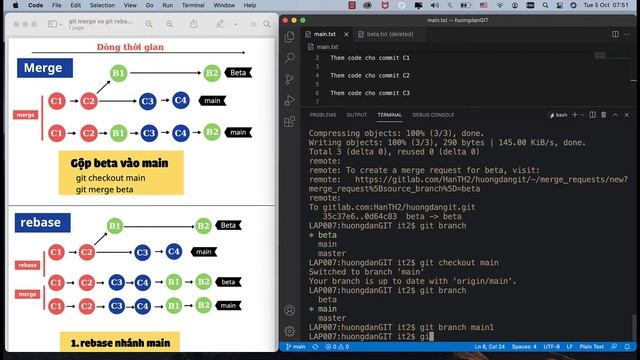Screen dimensions: 640x360
Task: Open Manage gear in activity bar
Action: click(x=289, y=331)
